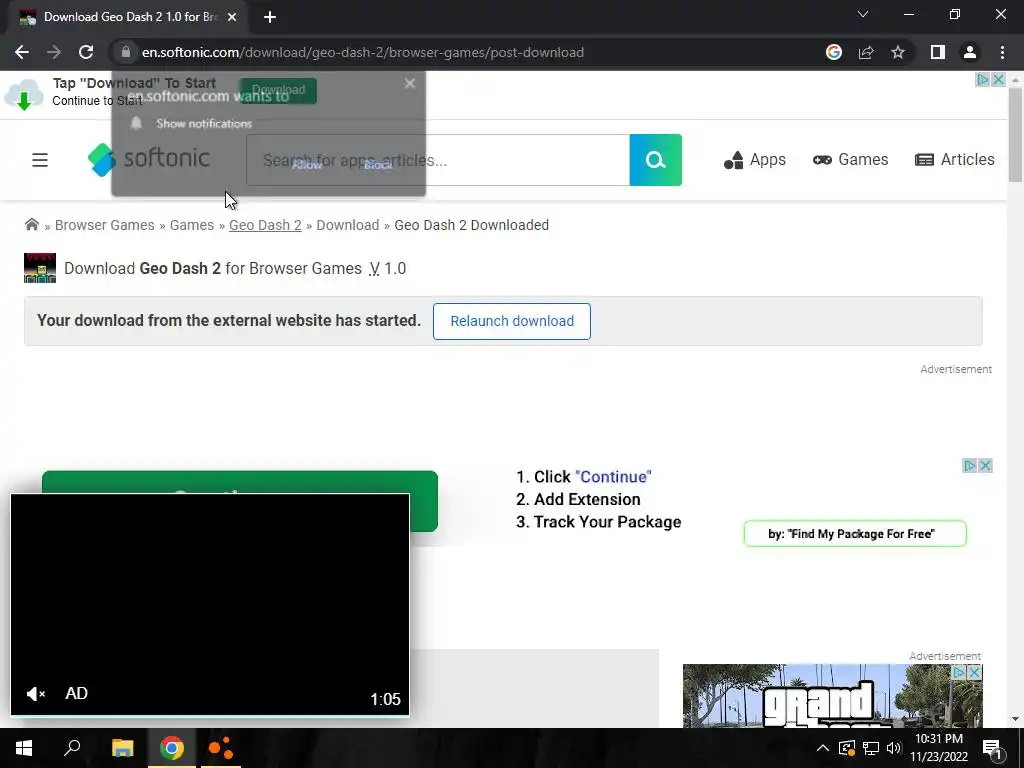Close the Grand Theft Auto ad
This screenshot has width=1024, height=768.
[x=974, y=672]
